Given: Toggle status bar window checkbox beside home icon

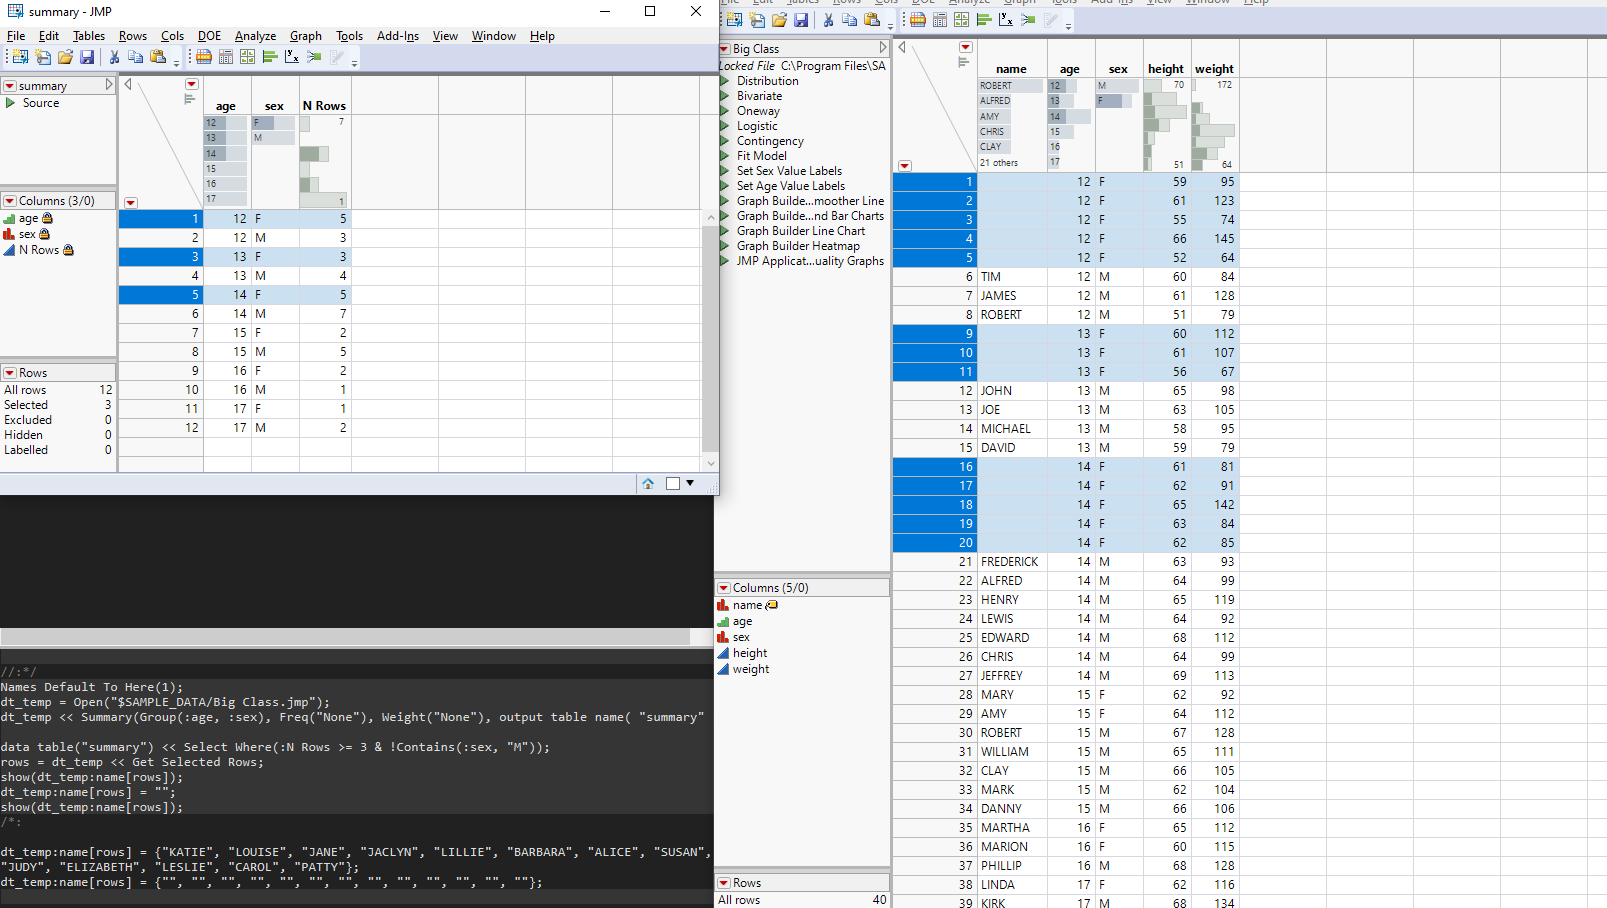Looking at the screenshot, I should [673, 484].
